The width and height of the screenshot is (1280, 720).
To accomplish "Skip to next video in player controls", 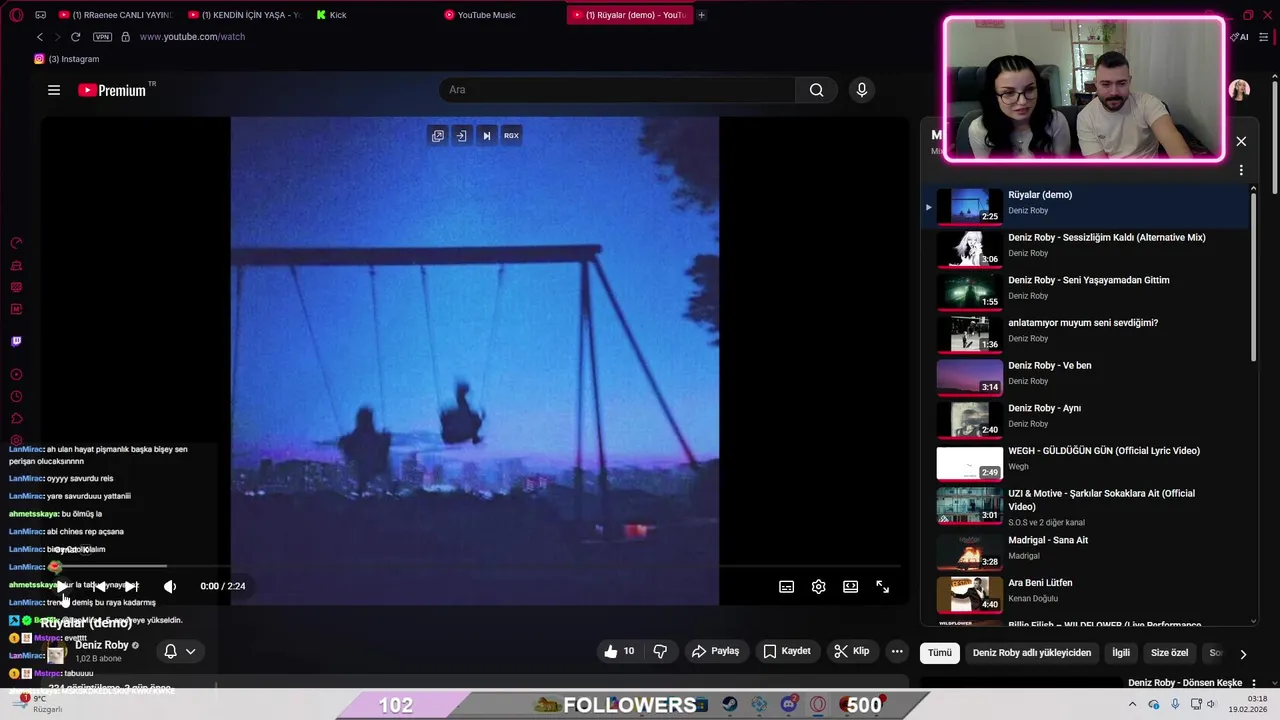I will click(131, 586).
